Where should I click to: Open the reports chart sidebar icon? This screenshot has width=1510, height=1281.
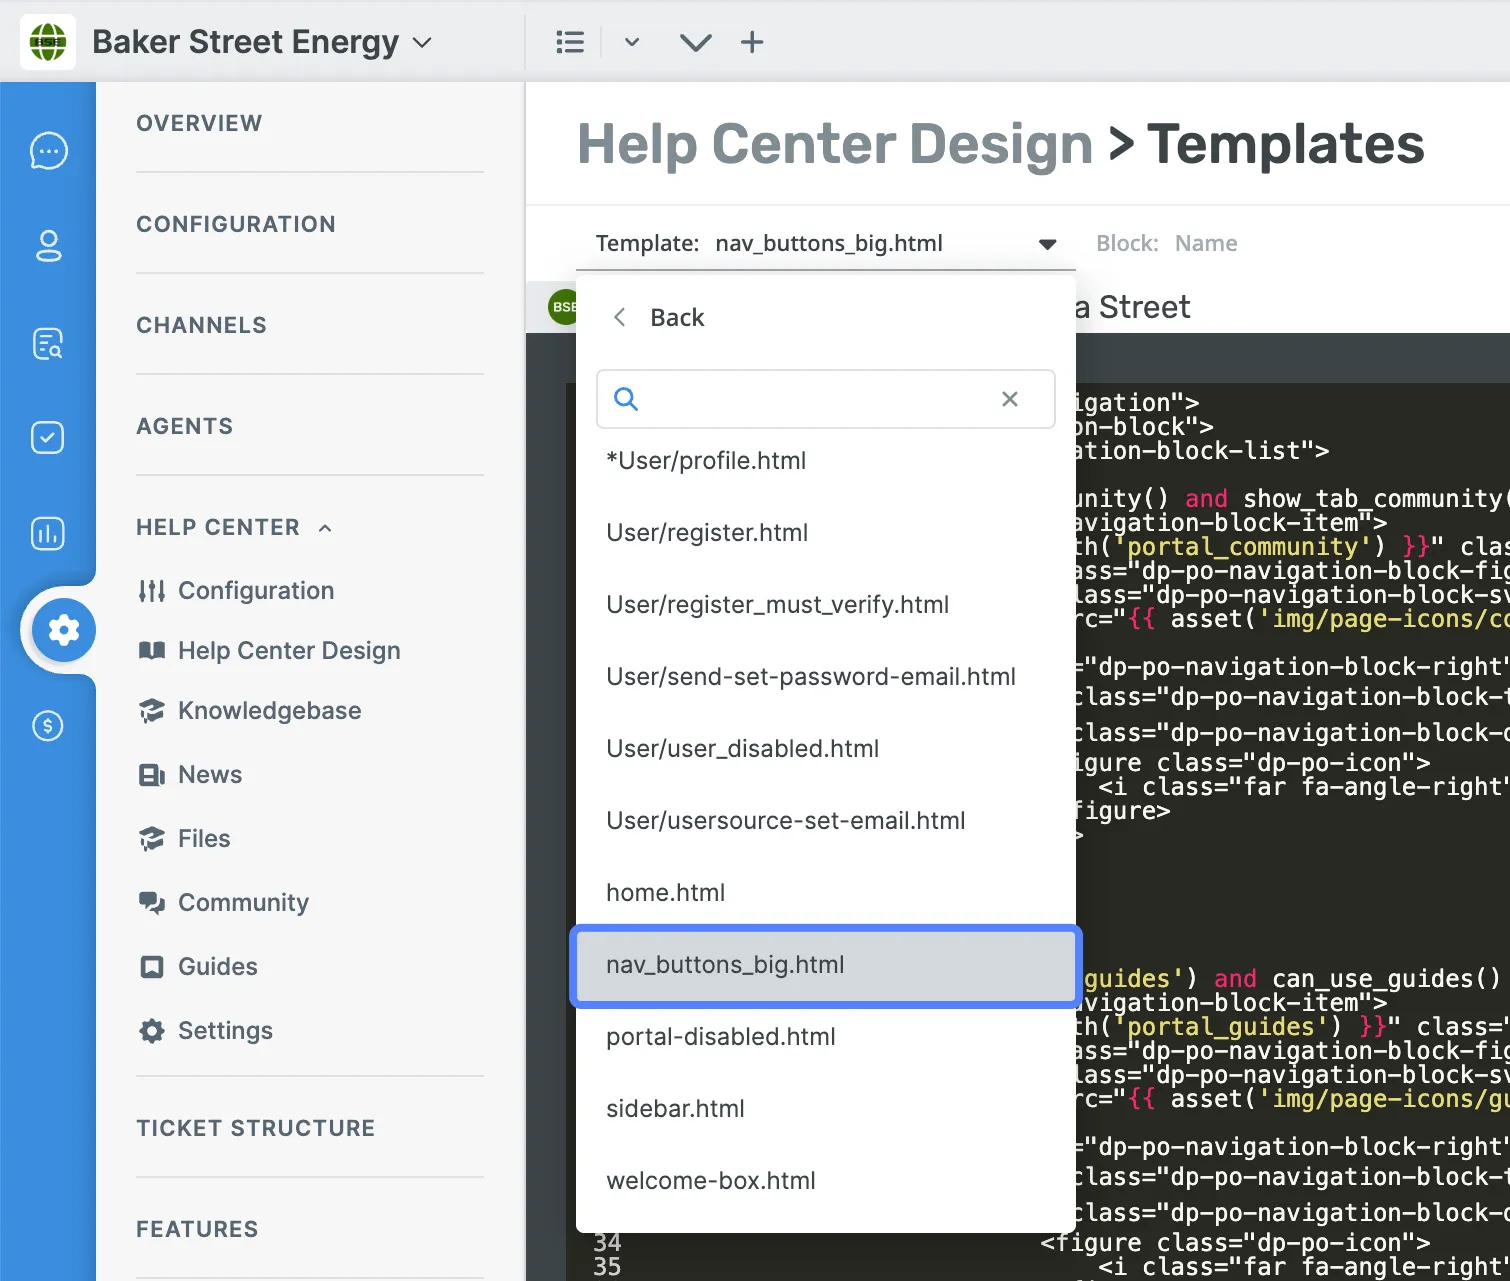tap(48, 534)
